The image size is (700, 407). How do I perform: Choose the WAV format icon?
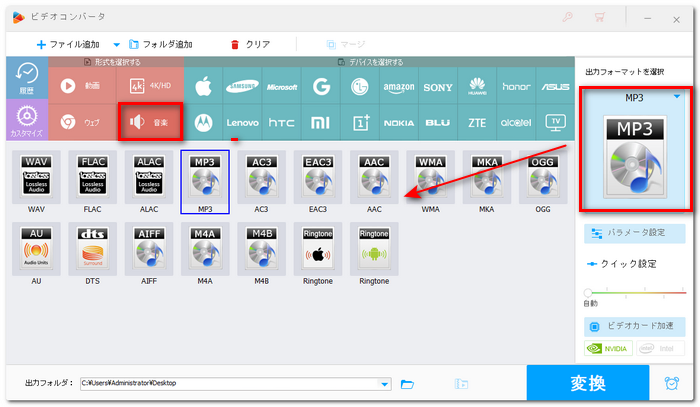click(x=36, y=180)
